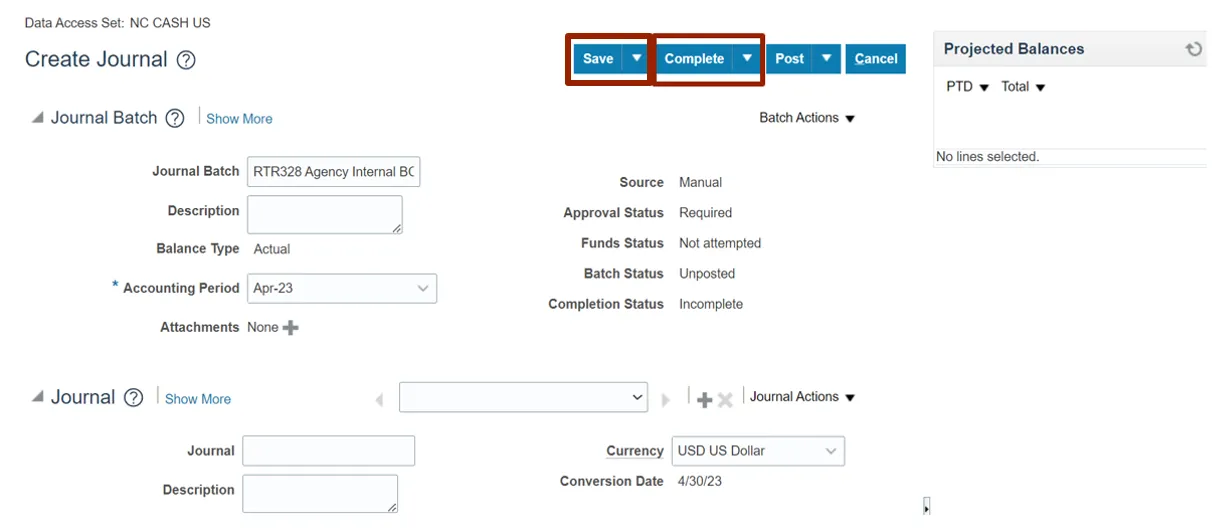This screenshot has width=1224, height=532.
Task: Go to the previous journal arrow
Action: point(379,400)
